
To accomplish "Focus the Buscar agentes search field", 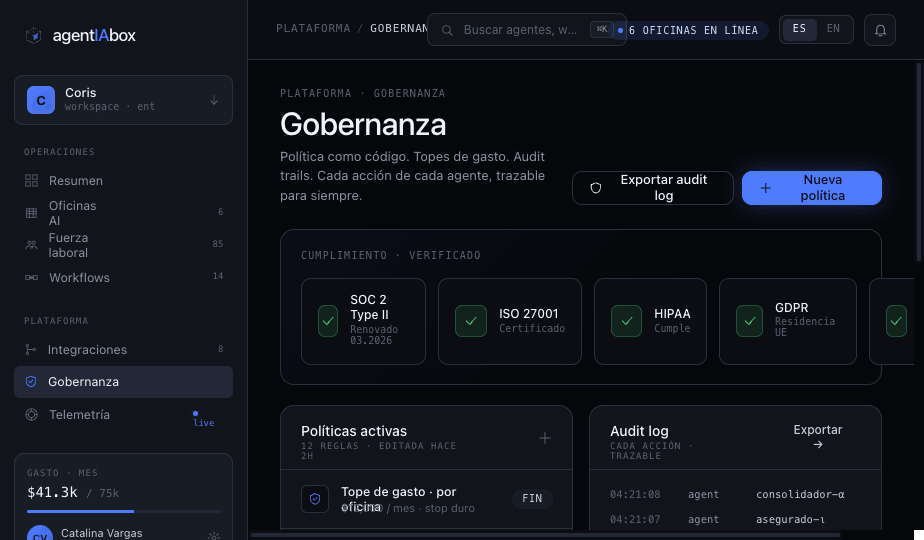I will 526,29.
